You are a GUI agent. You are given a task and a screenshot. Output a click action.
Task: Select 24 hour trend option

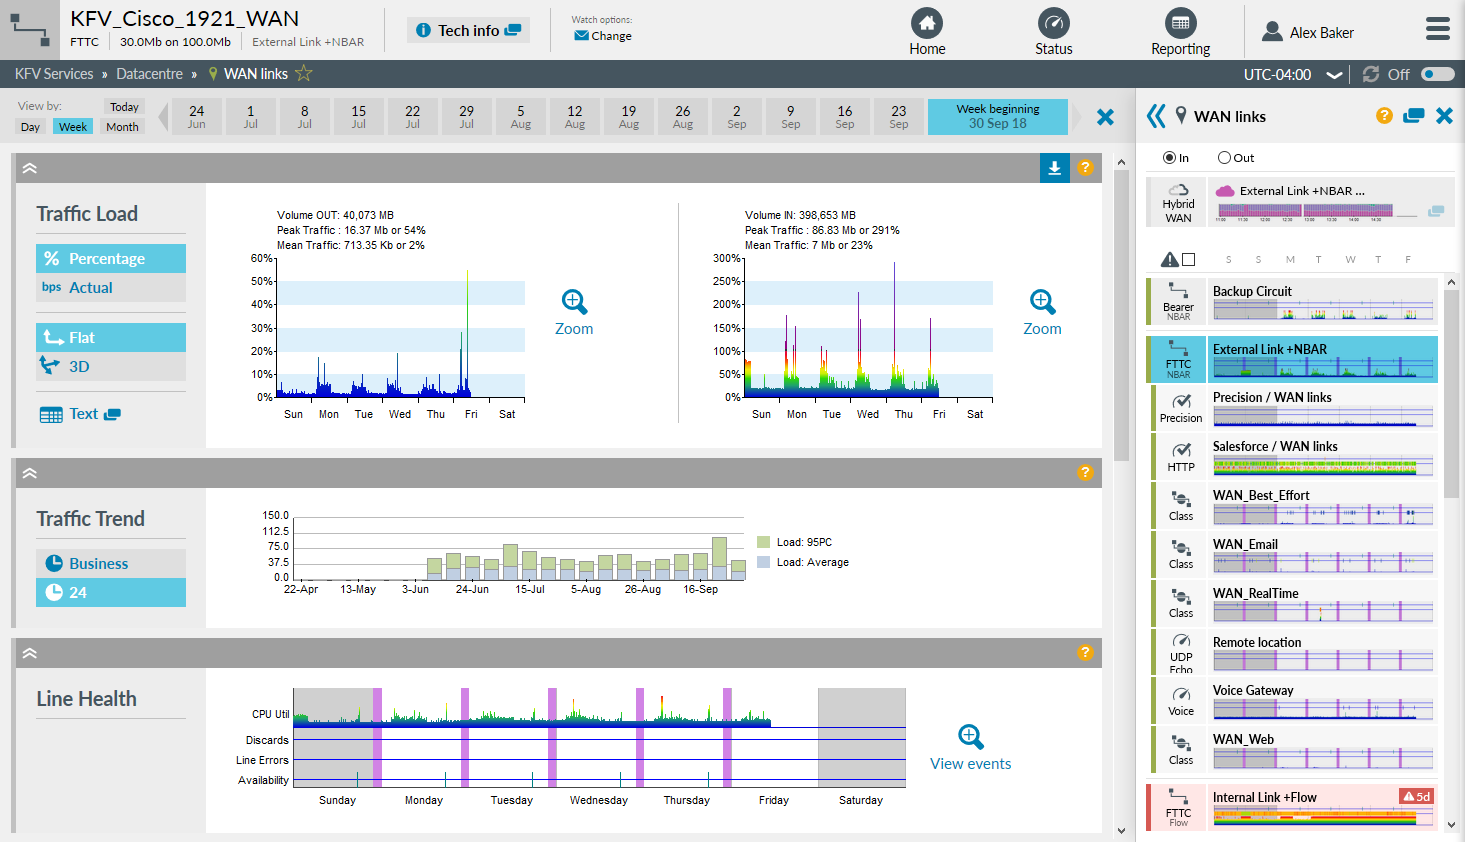click(x=111, y=593)
